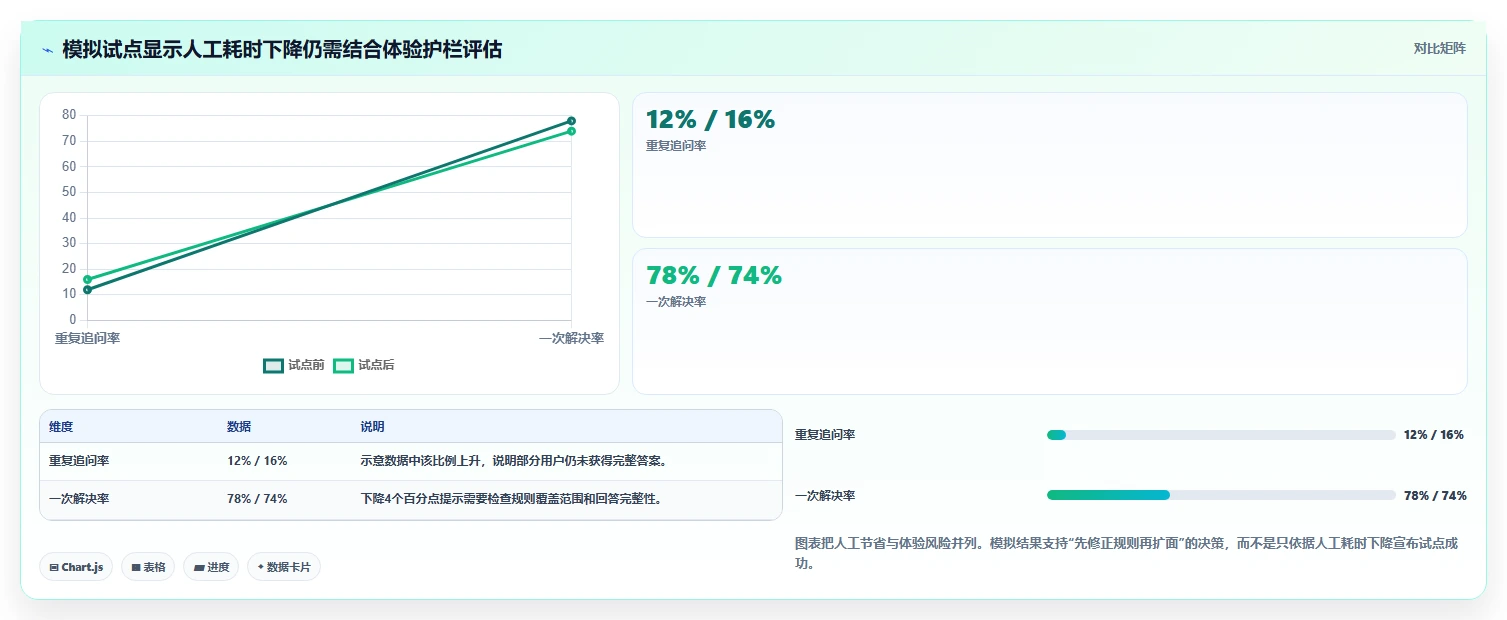Click the 数据卡片 tag chip
Screen dimensions: 1507x620
[x=284, y=567]
